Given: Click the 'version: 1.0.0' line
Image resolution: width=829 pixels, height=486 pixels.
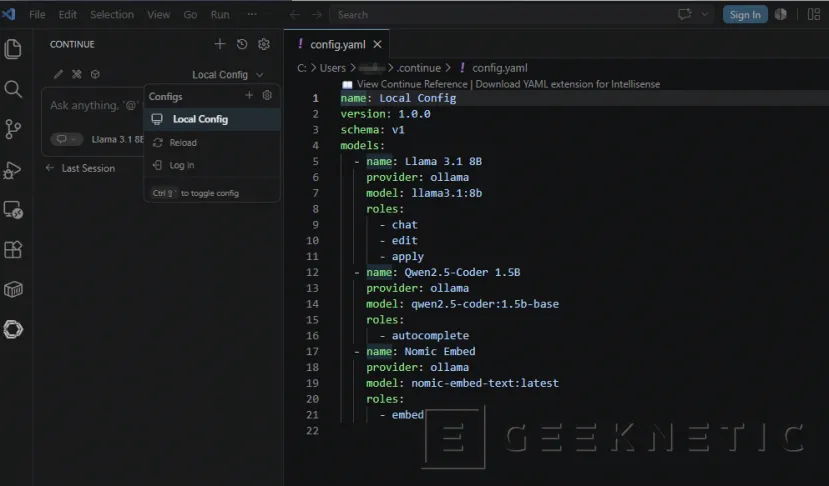Looking at the screenshot, I should tap(385, 114).
